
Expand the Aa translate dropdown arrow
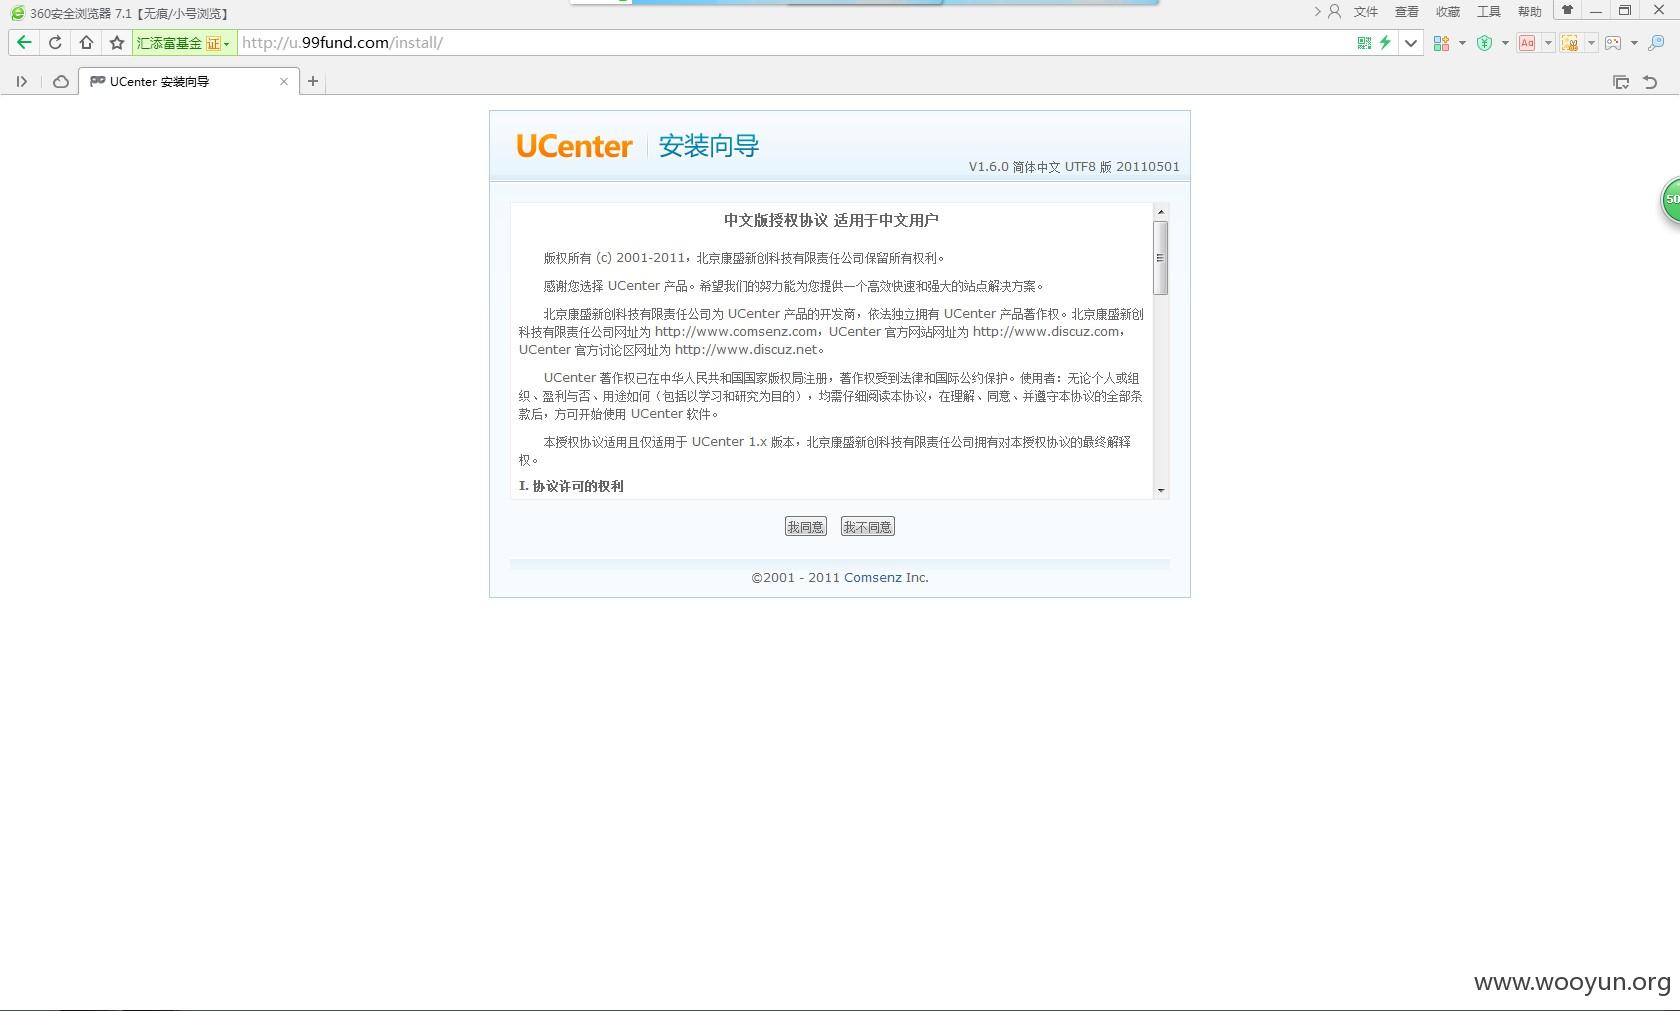click(1548, 43)
